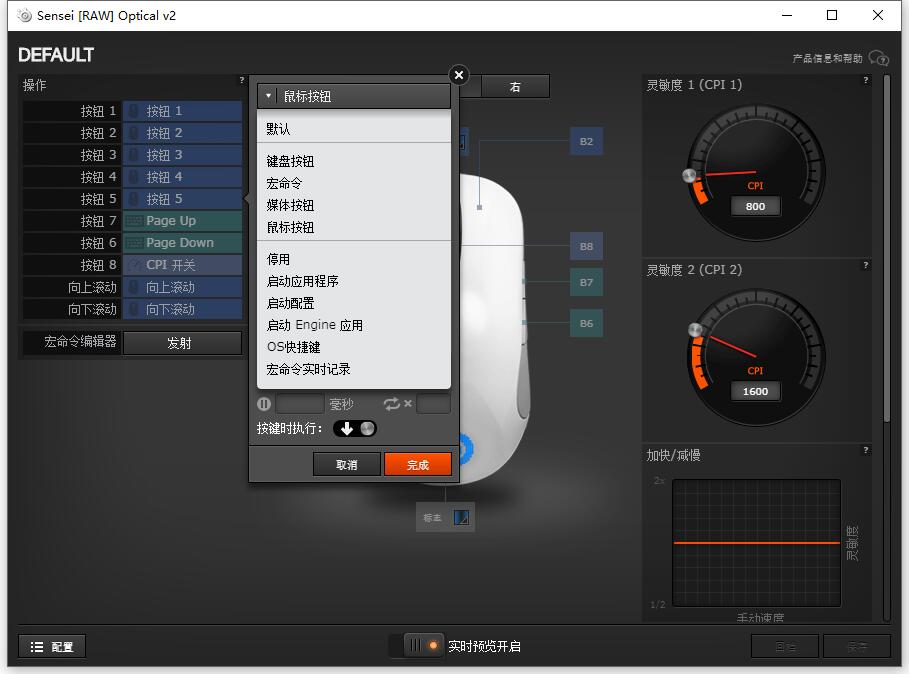Toggle the 按键时执行 switch
This screenshot has height=674, width=909.
click(x=353, y=427)
